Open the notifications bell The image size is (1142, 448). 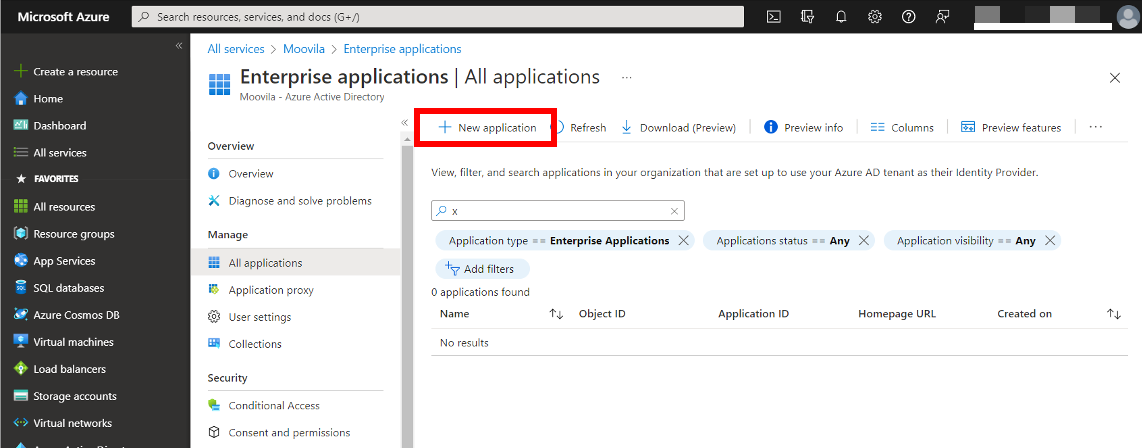point(841,17)
